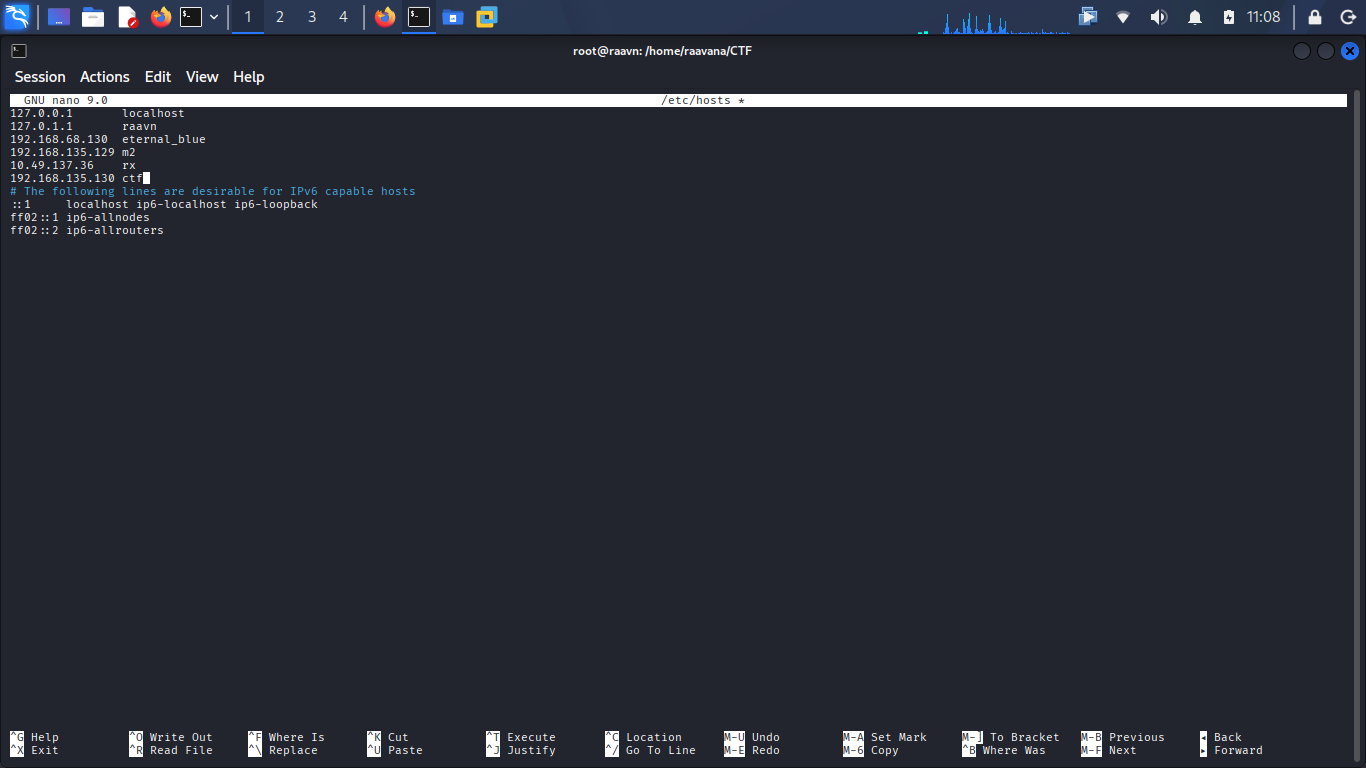Click the /etc/hosts filename in nano's title bar
The image size is (1366, 768).
[x=696, y=101]
